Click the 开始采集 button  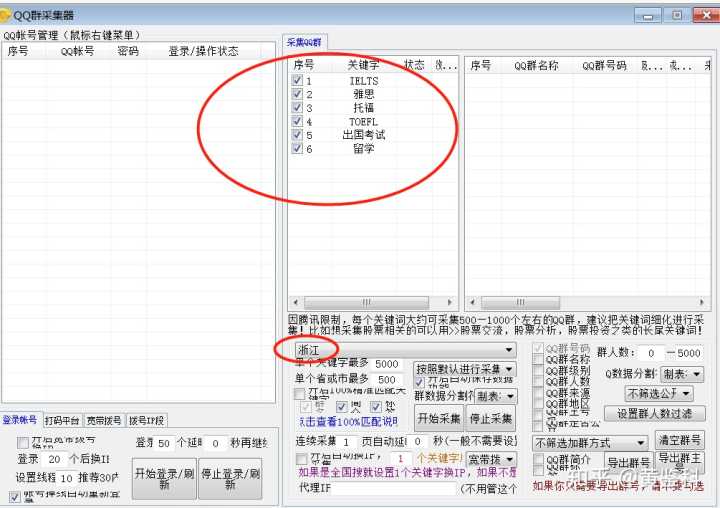click(x=439, y=418)
